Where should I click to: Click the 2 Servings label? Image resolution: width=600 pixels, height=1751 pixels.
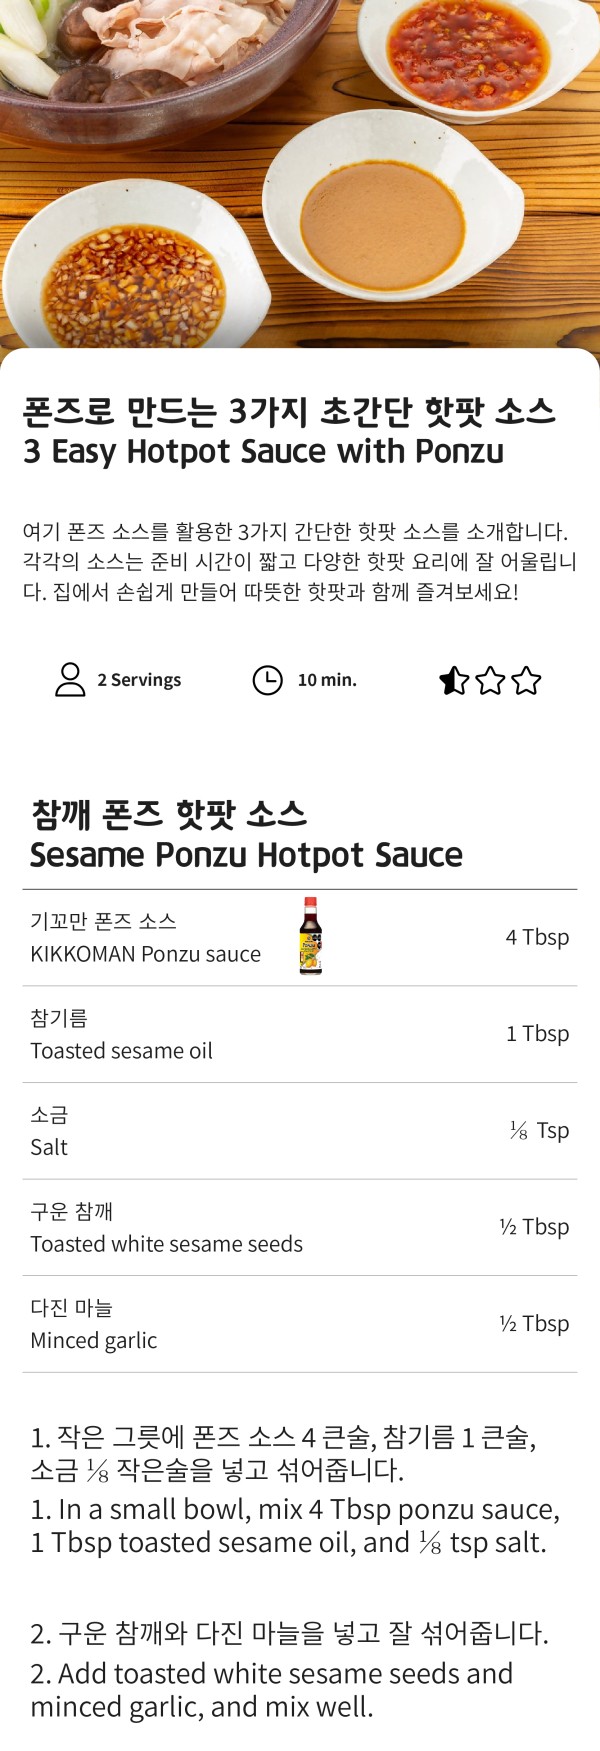coord(139,680)
